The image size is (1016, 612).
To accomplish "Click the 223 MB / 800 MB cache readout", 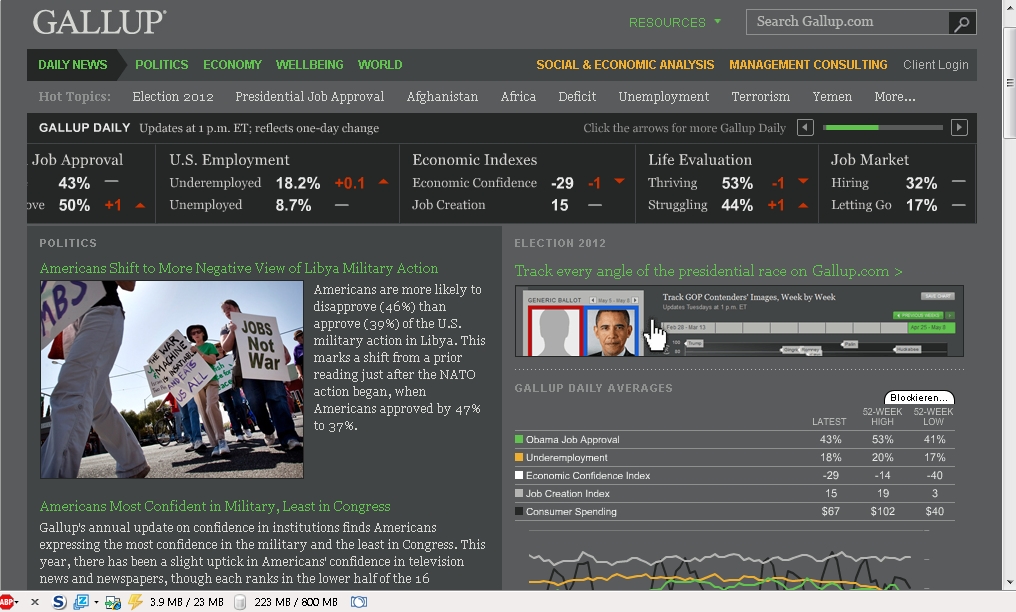I will [296, 602].
